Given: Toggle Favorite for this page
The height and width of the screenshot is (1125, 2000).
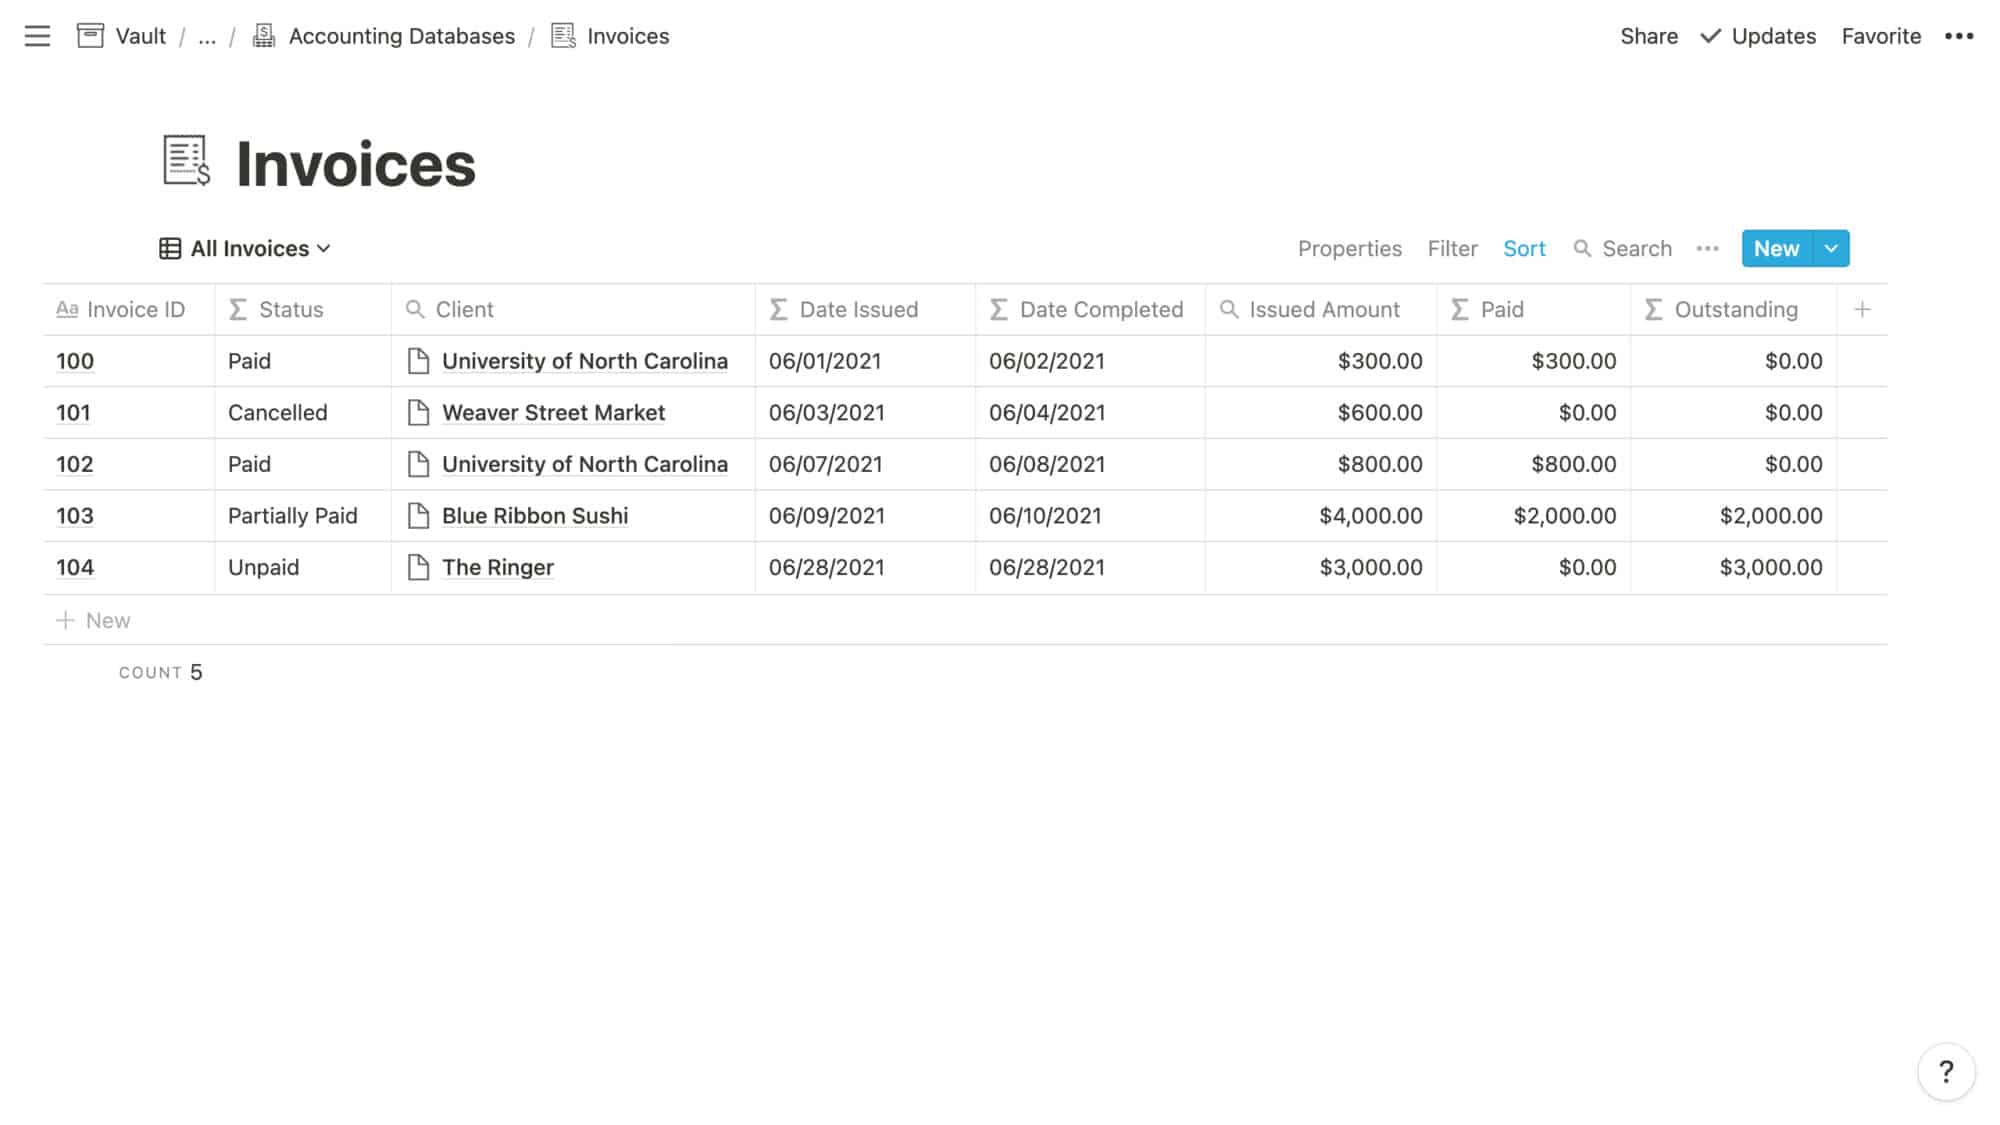Looking at the screenshot, I should tap(1881, 36).
